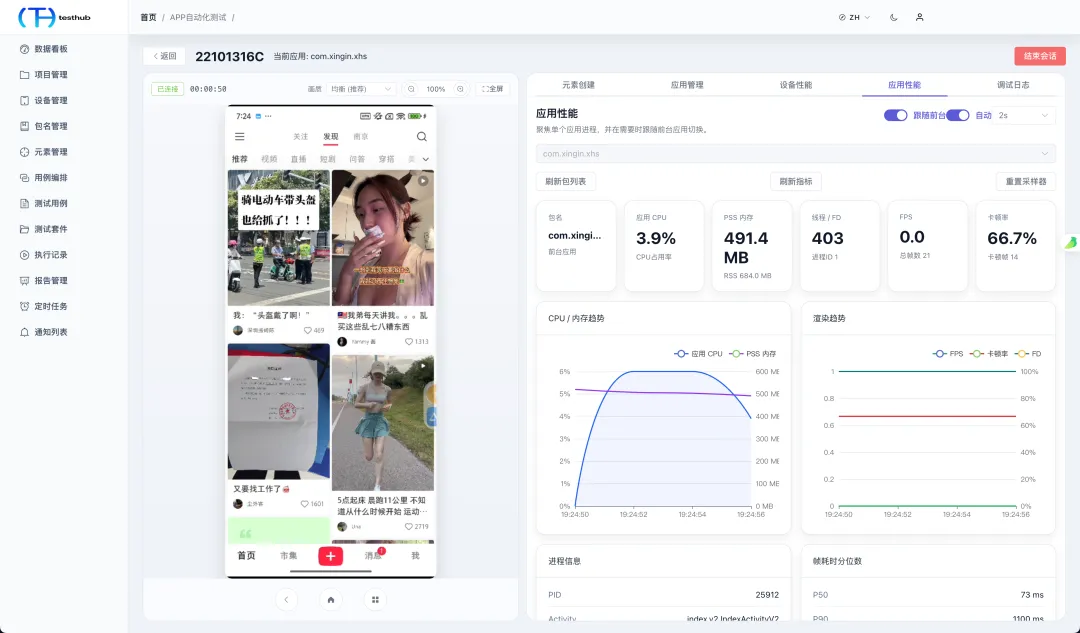Tap the device home button icon
The height and width of the screenshot is (633, 1080).
(x=331, y=600)
